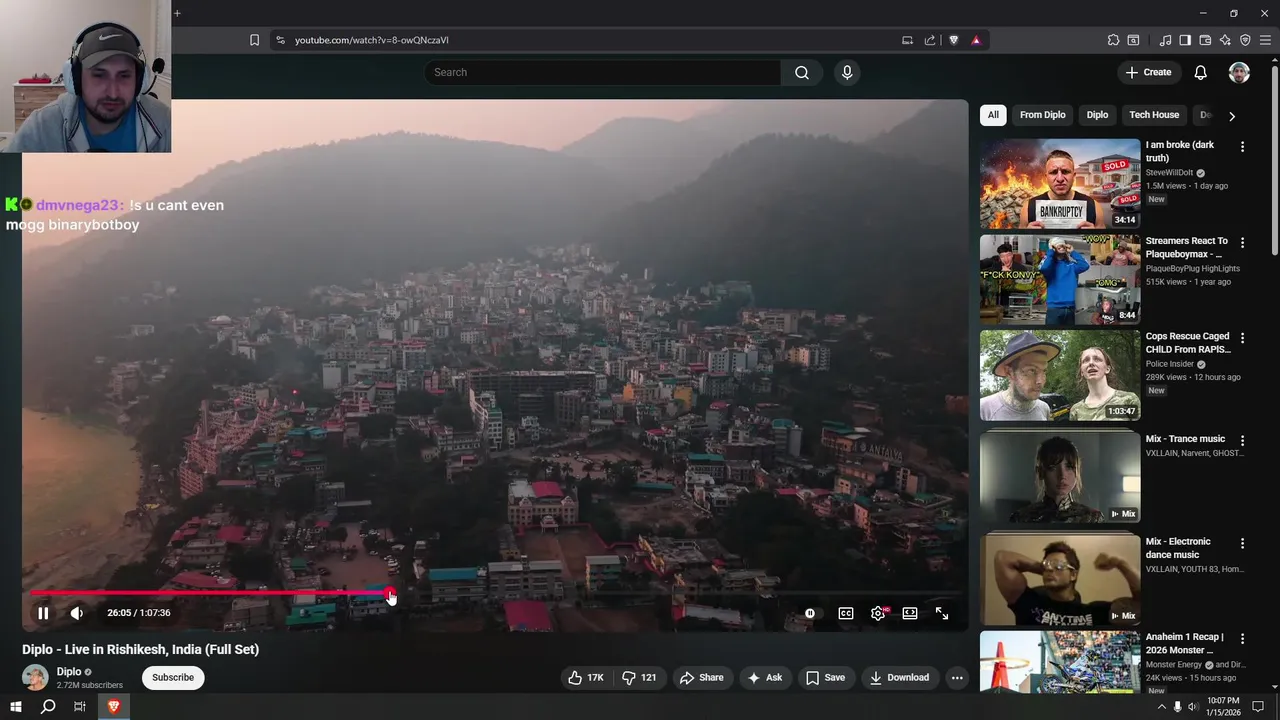Click the Diplo channel name link

pyautogui.click(x=69, y=672)
